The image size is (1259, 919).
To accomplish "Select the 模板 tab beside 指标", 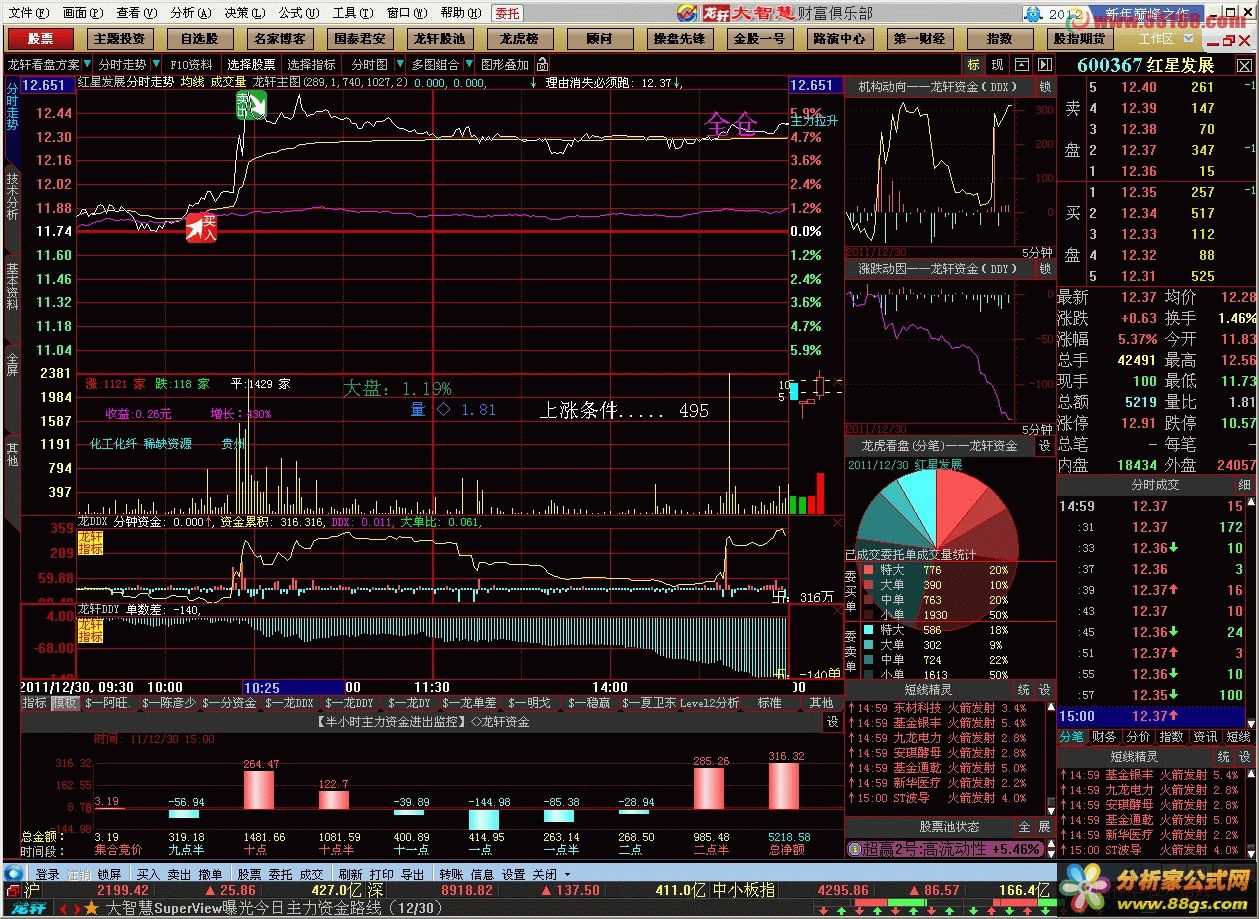I will [65, 703].
